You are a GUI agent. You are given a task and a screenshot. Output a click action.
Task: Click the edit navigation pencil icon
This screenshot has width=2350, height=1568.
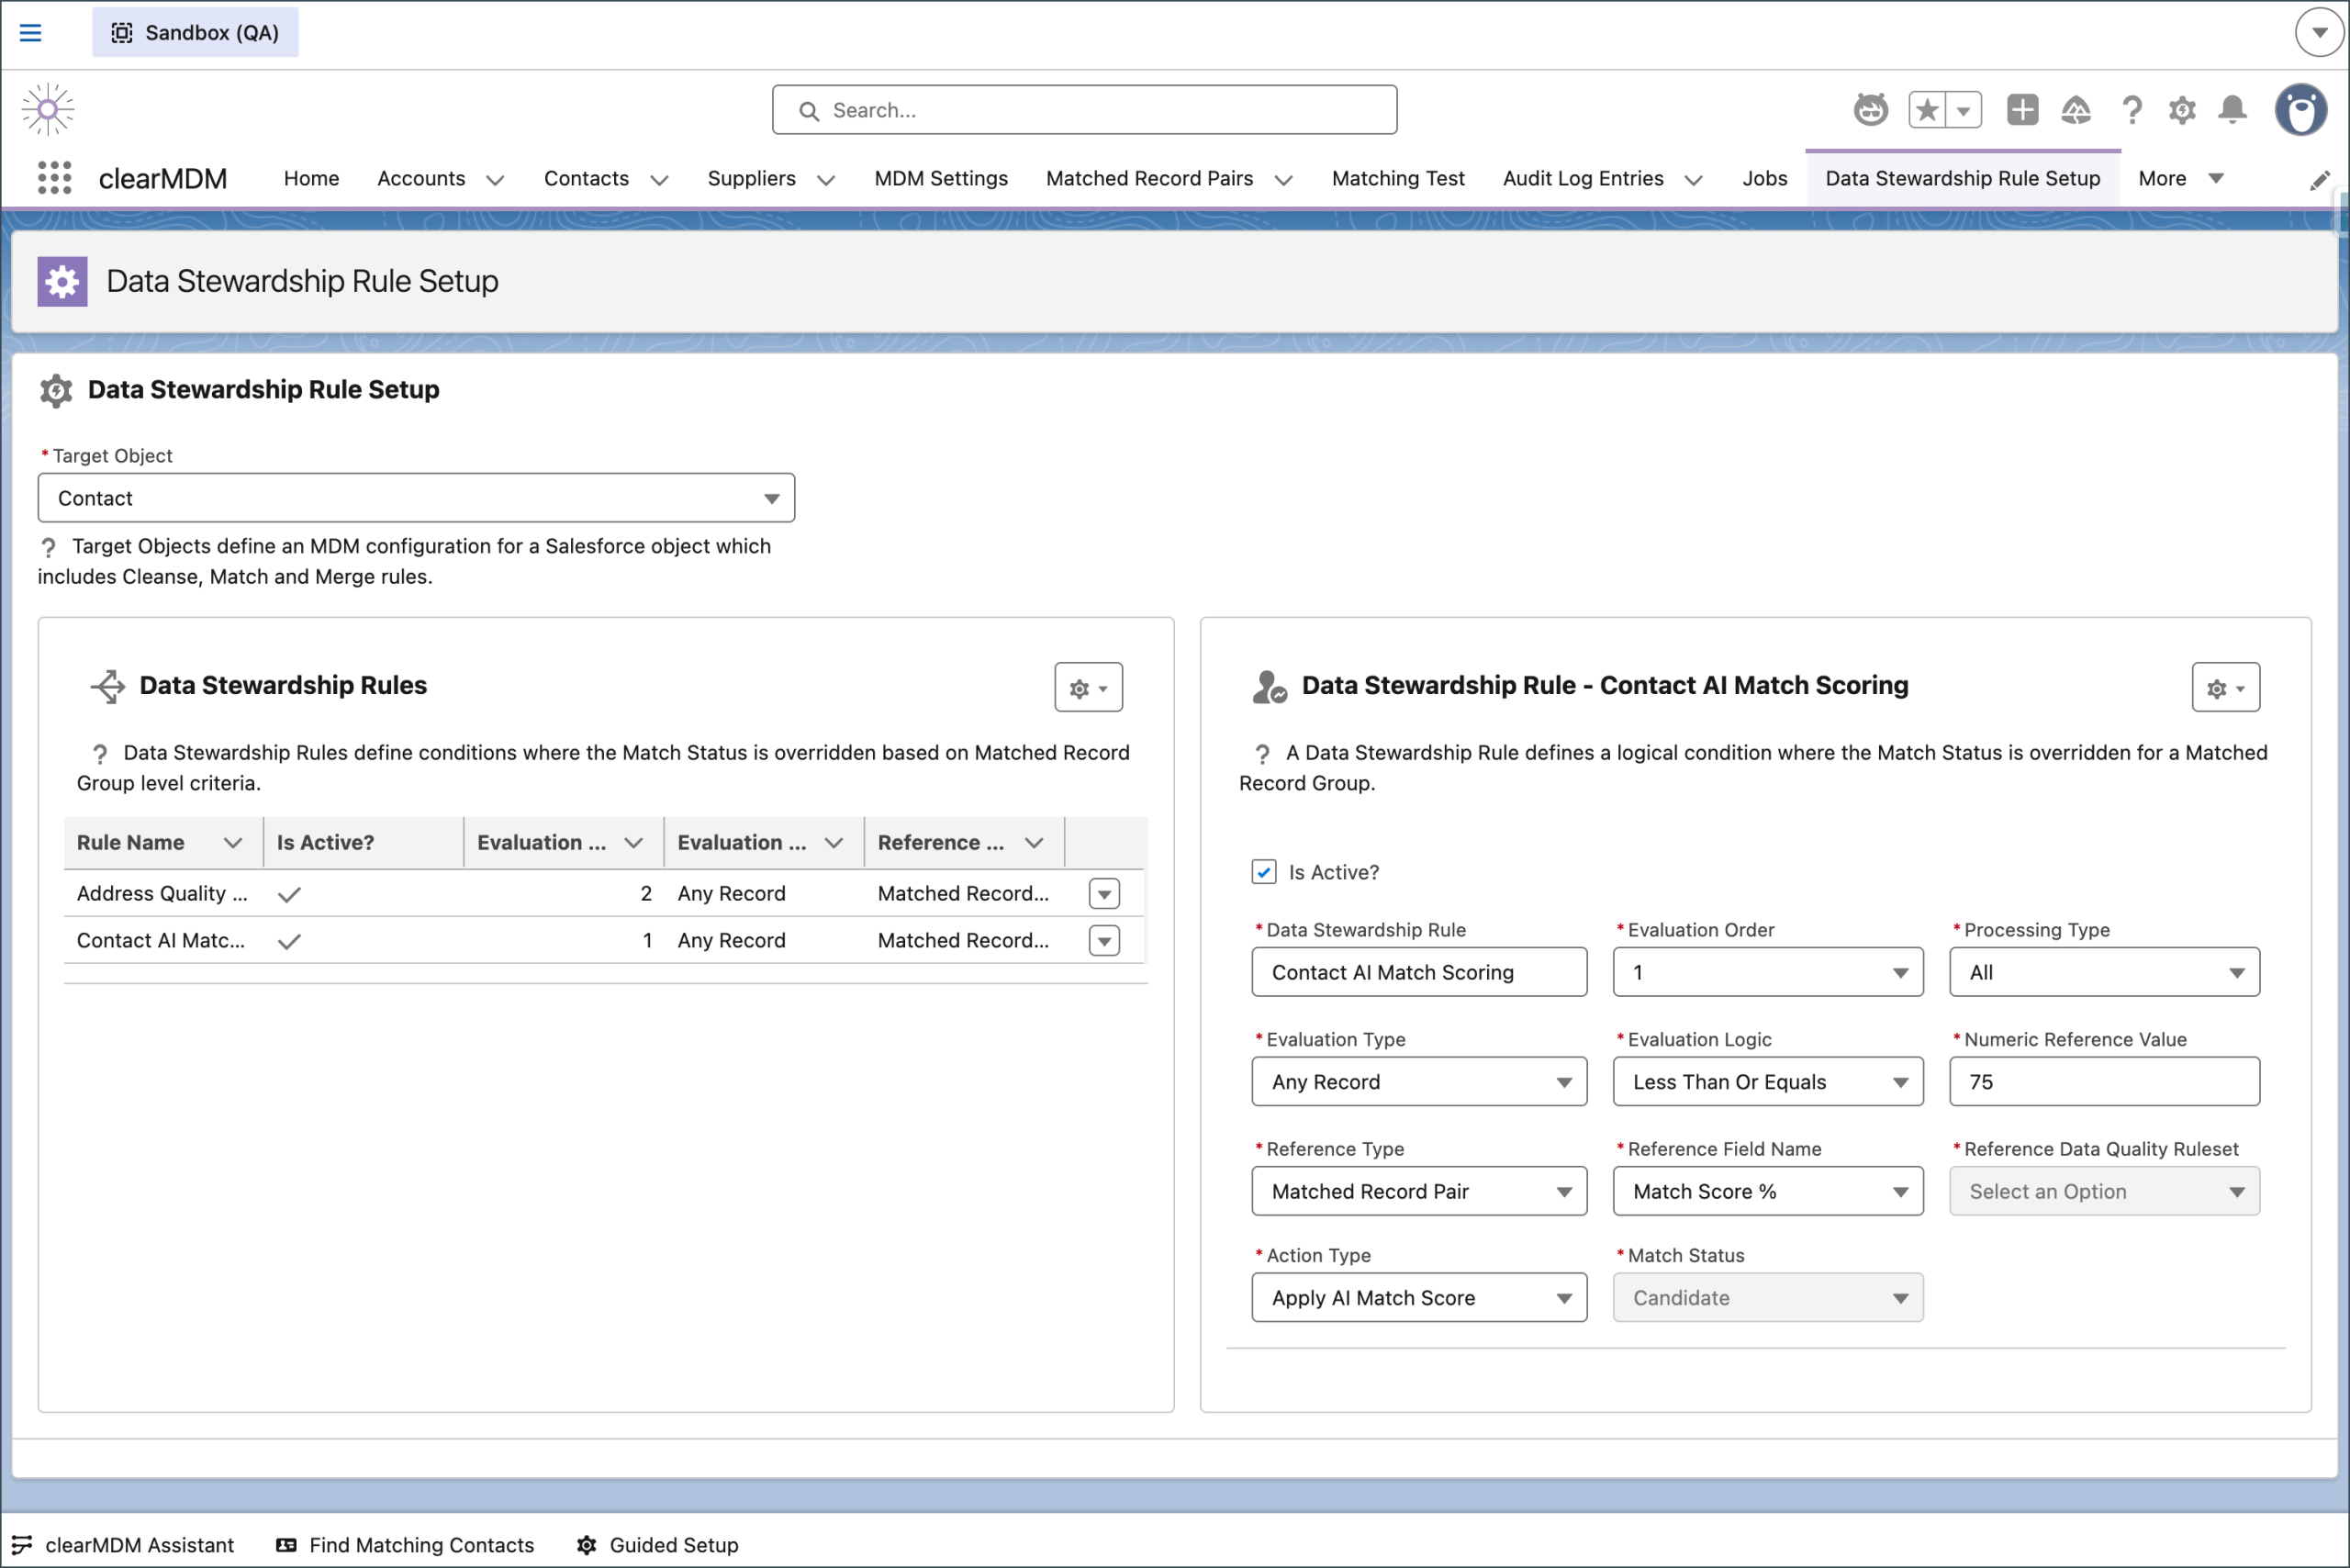tap(2319, 180)
